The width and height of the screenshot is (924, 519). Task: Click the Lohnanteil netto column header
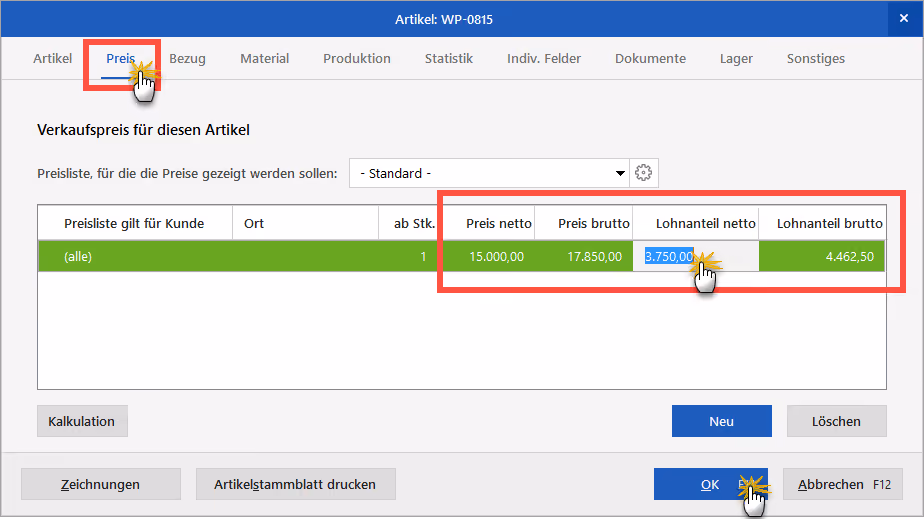point(696,223)
